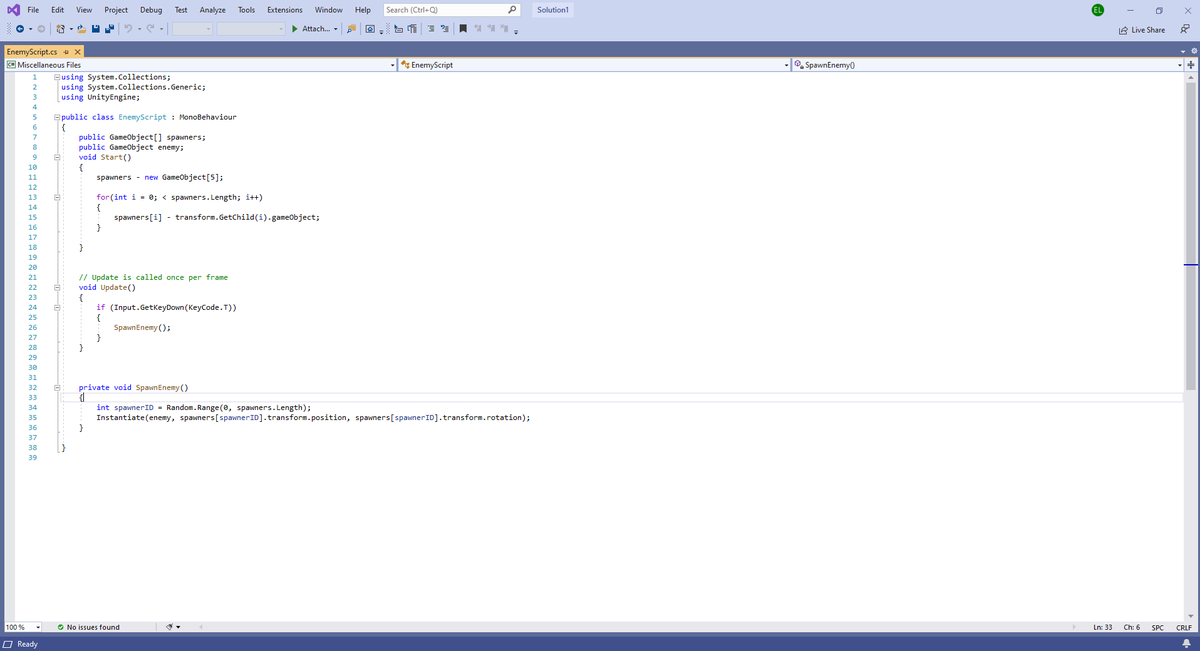
Task: Collapse the EnemyScript class outlining toggle
Action: (x=58, y=117)
